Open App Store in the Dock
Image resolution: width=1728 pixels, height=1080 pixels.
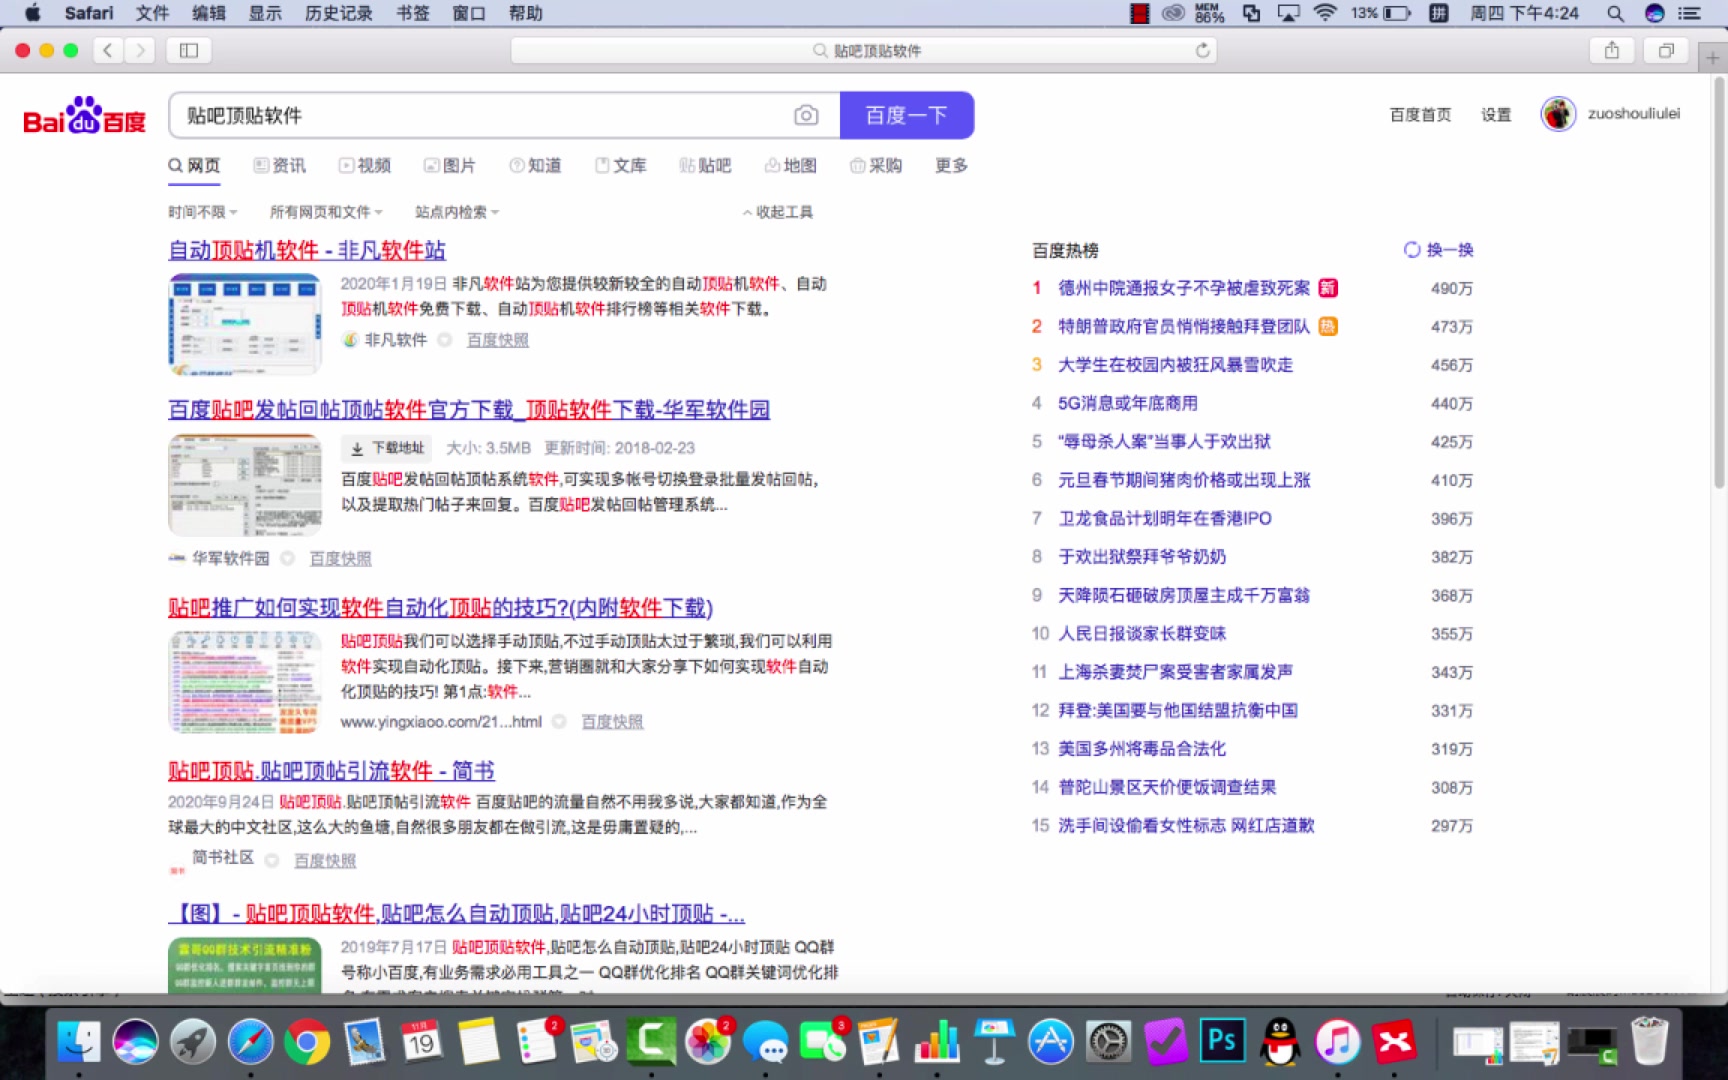point(1051,1042)
